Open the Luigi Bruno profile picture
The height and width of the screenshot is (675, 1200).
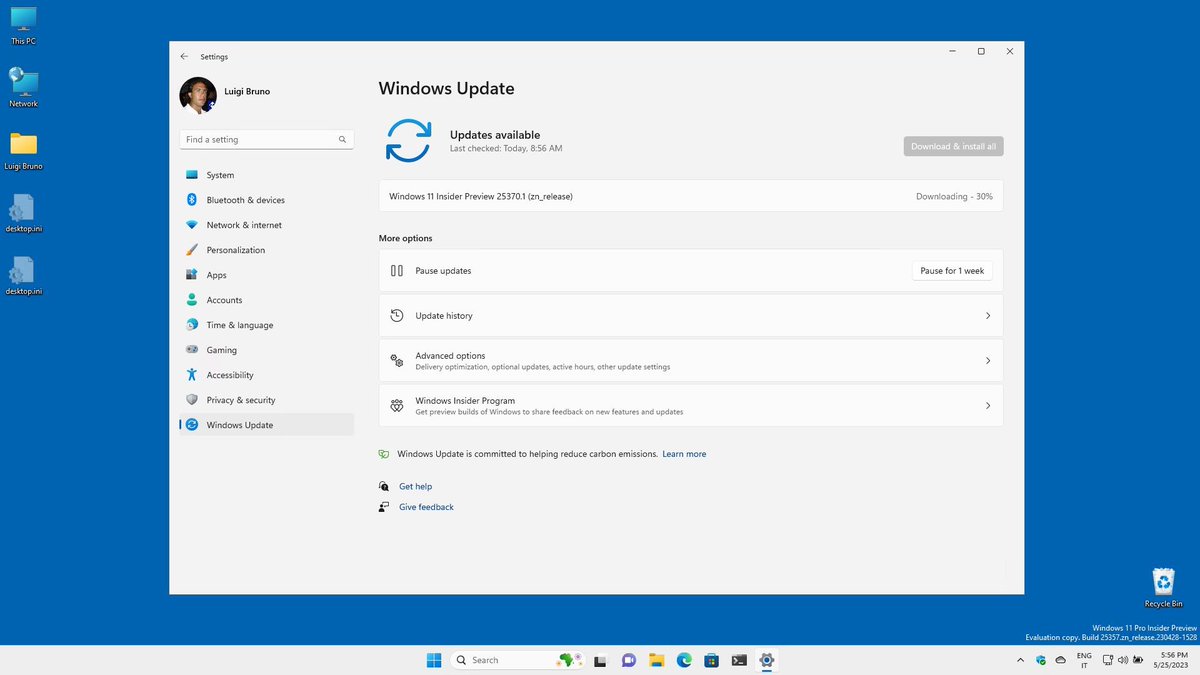[198, 96]
